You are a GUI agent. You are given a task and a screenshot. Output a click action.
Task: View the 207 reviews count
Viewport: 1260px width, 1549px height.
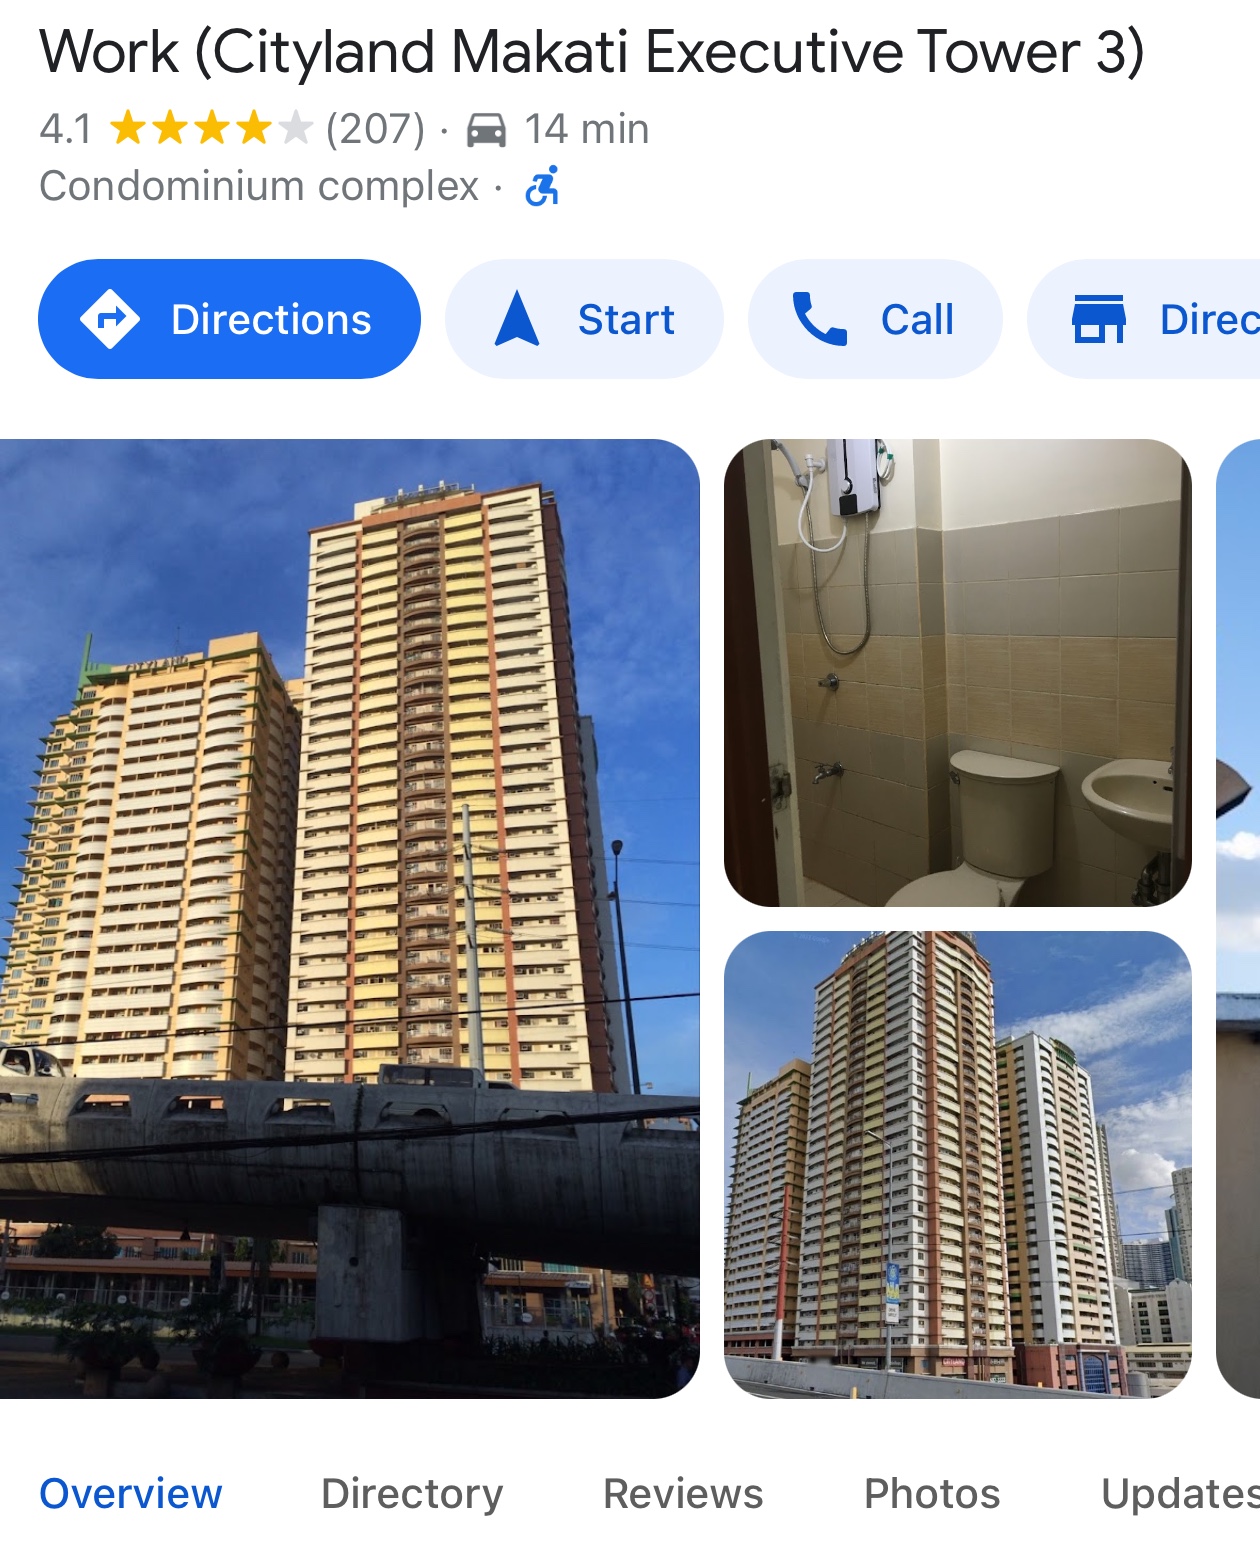(x=375, y=129)
